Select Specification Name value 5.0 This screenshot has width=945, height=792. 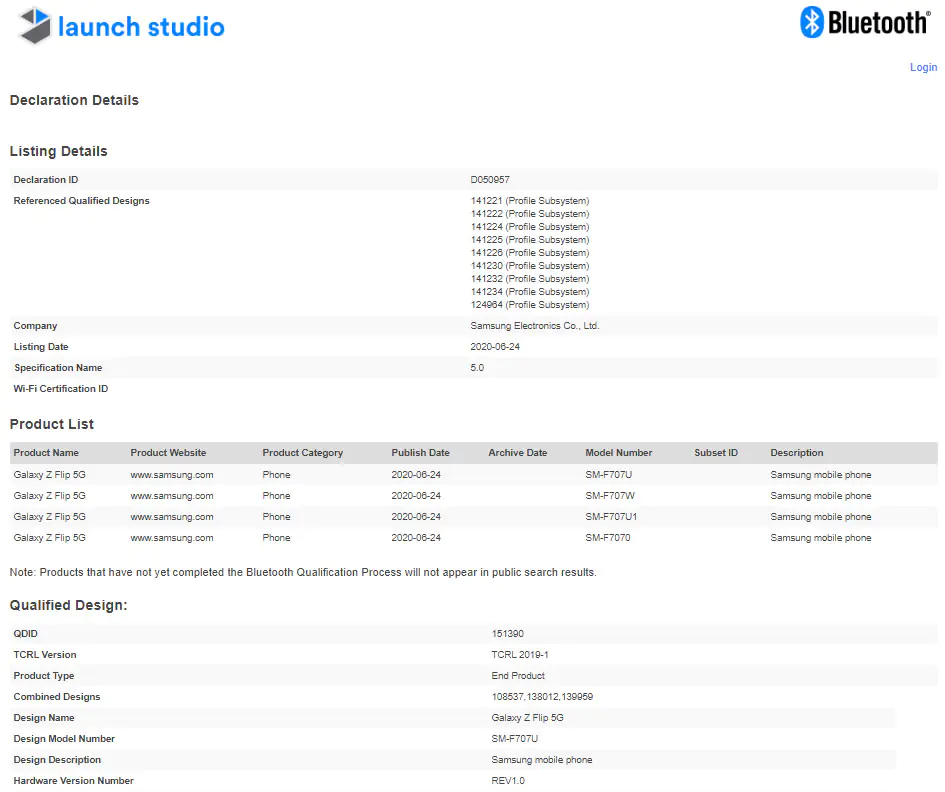[477, 368]
